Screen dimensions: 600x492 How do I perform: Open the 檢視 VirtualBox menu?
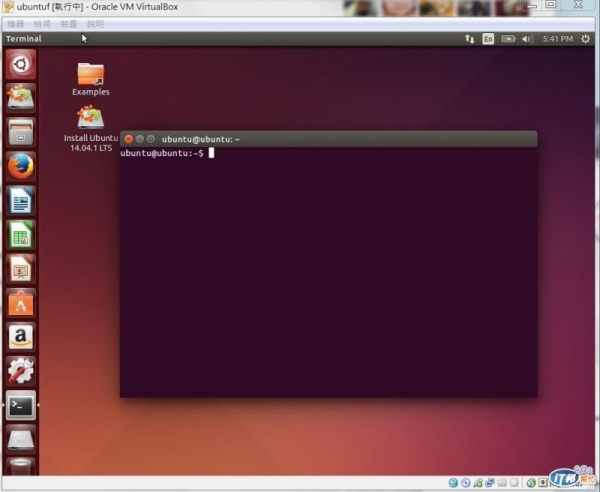pos(42,24)
